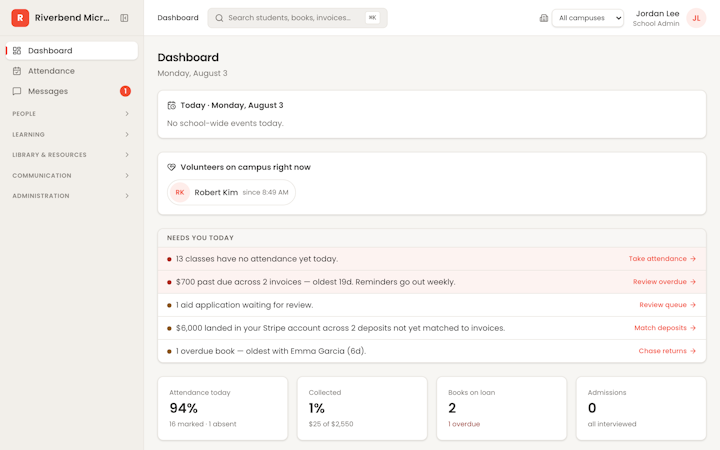Screen dimensions: 720x450
Task: Expand the LEARNING sidebar section
Action: tap(71, 135)
